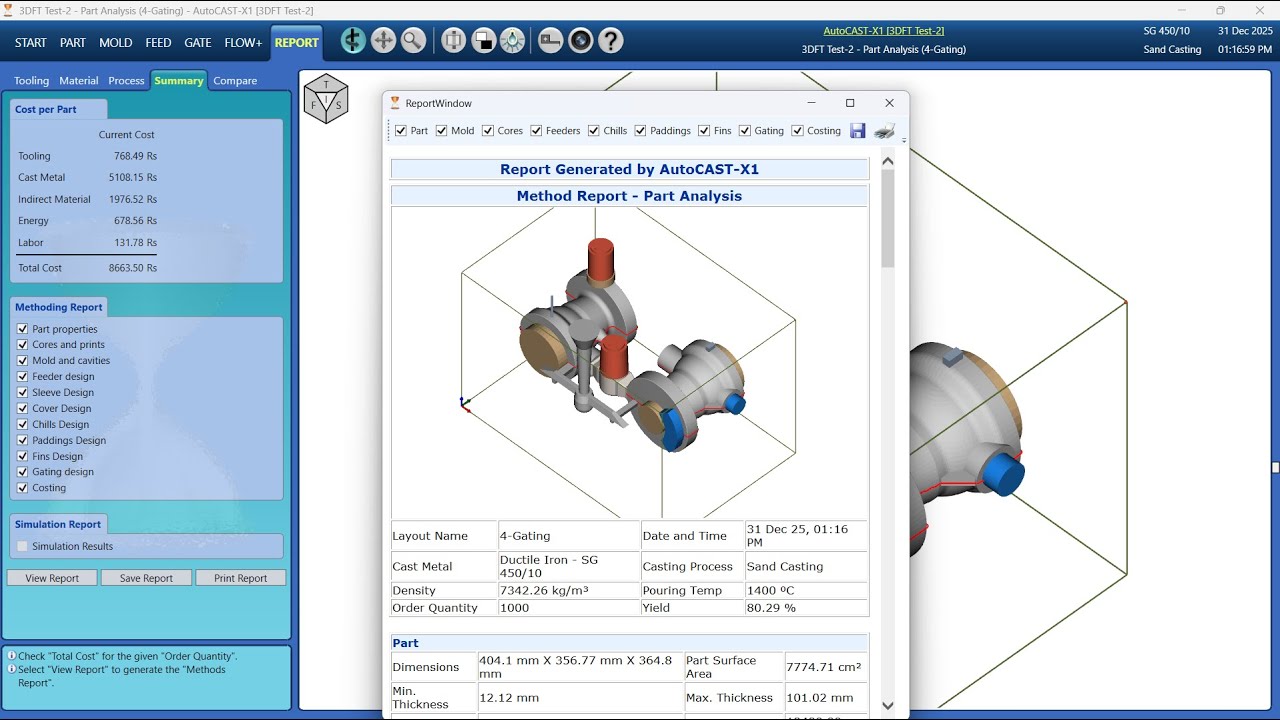Toggle Feeder design checkbox
The width and height of the screenshot is (1280, 720).
(x=23, y=377)
